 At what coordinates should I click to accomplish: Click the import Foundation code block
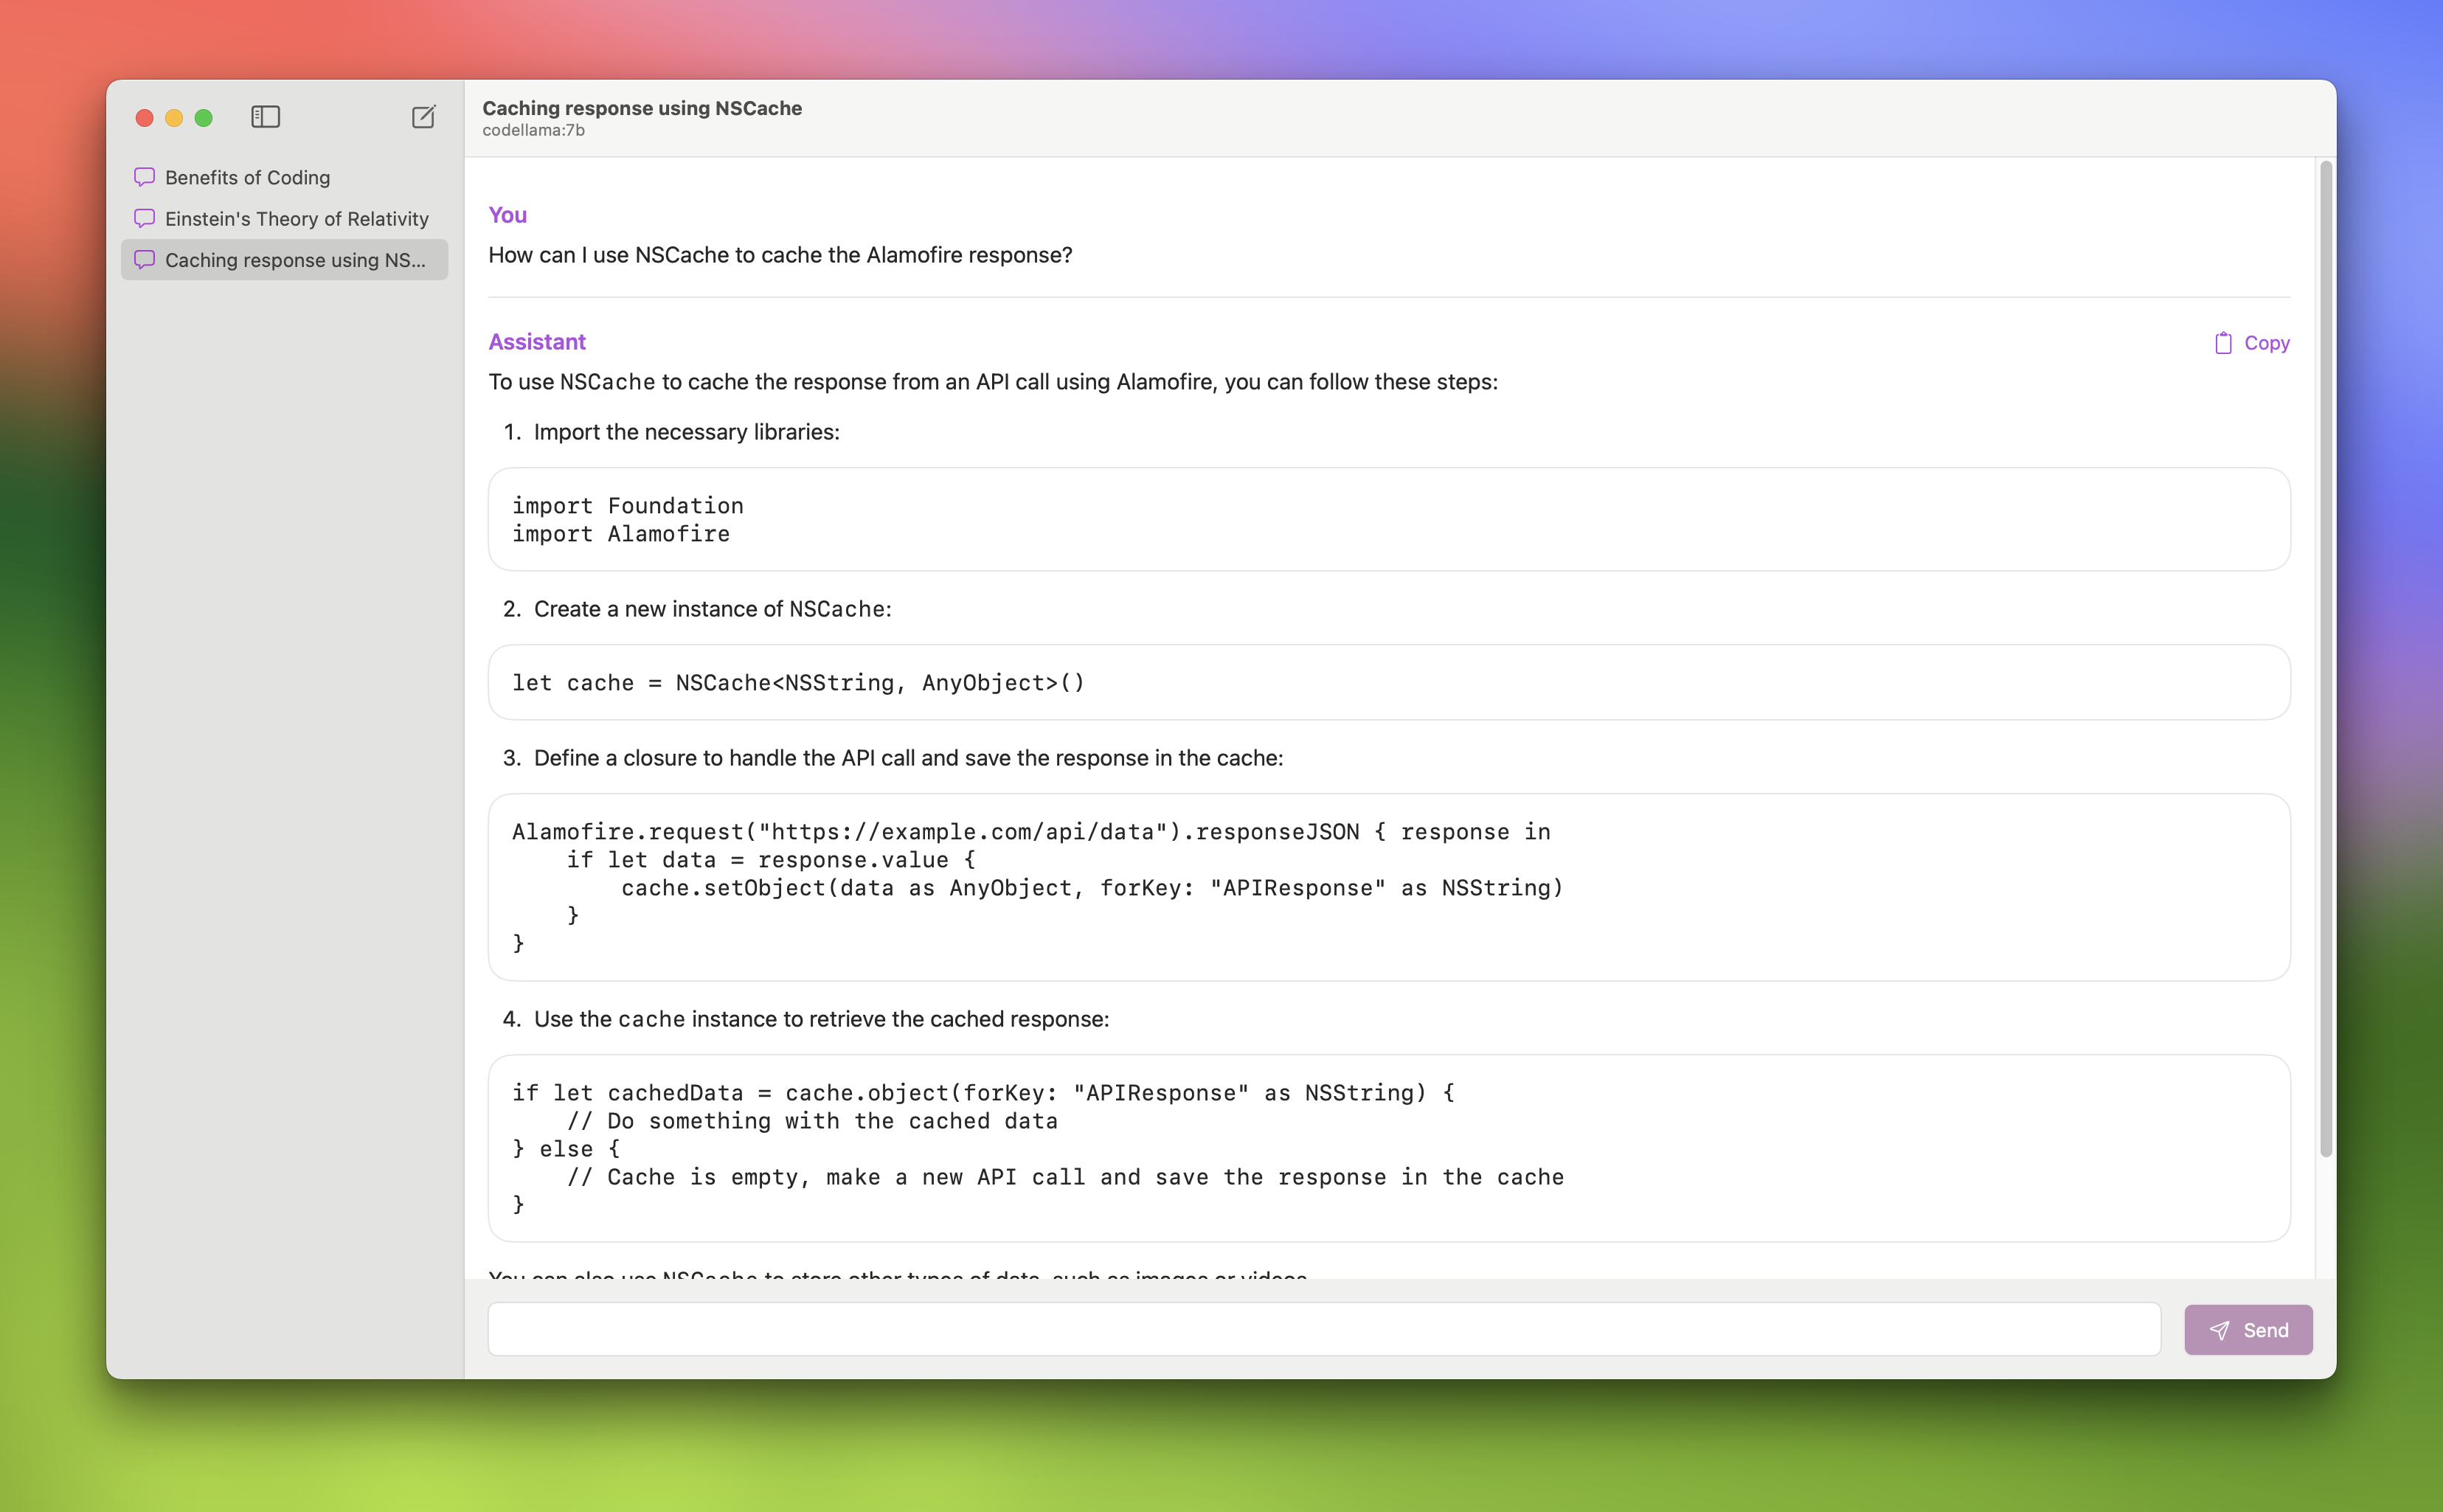1388,519
